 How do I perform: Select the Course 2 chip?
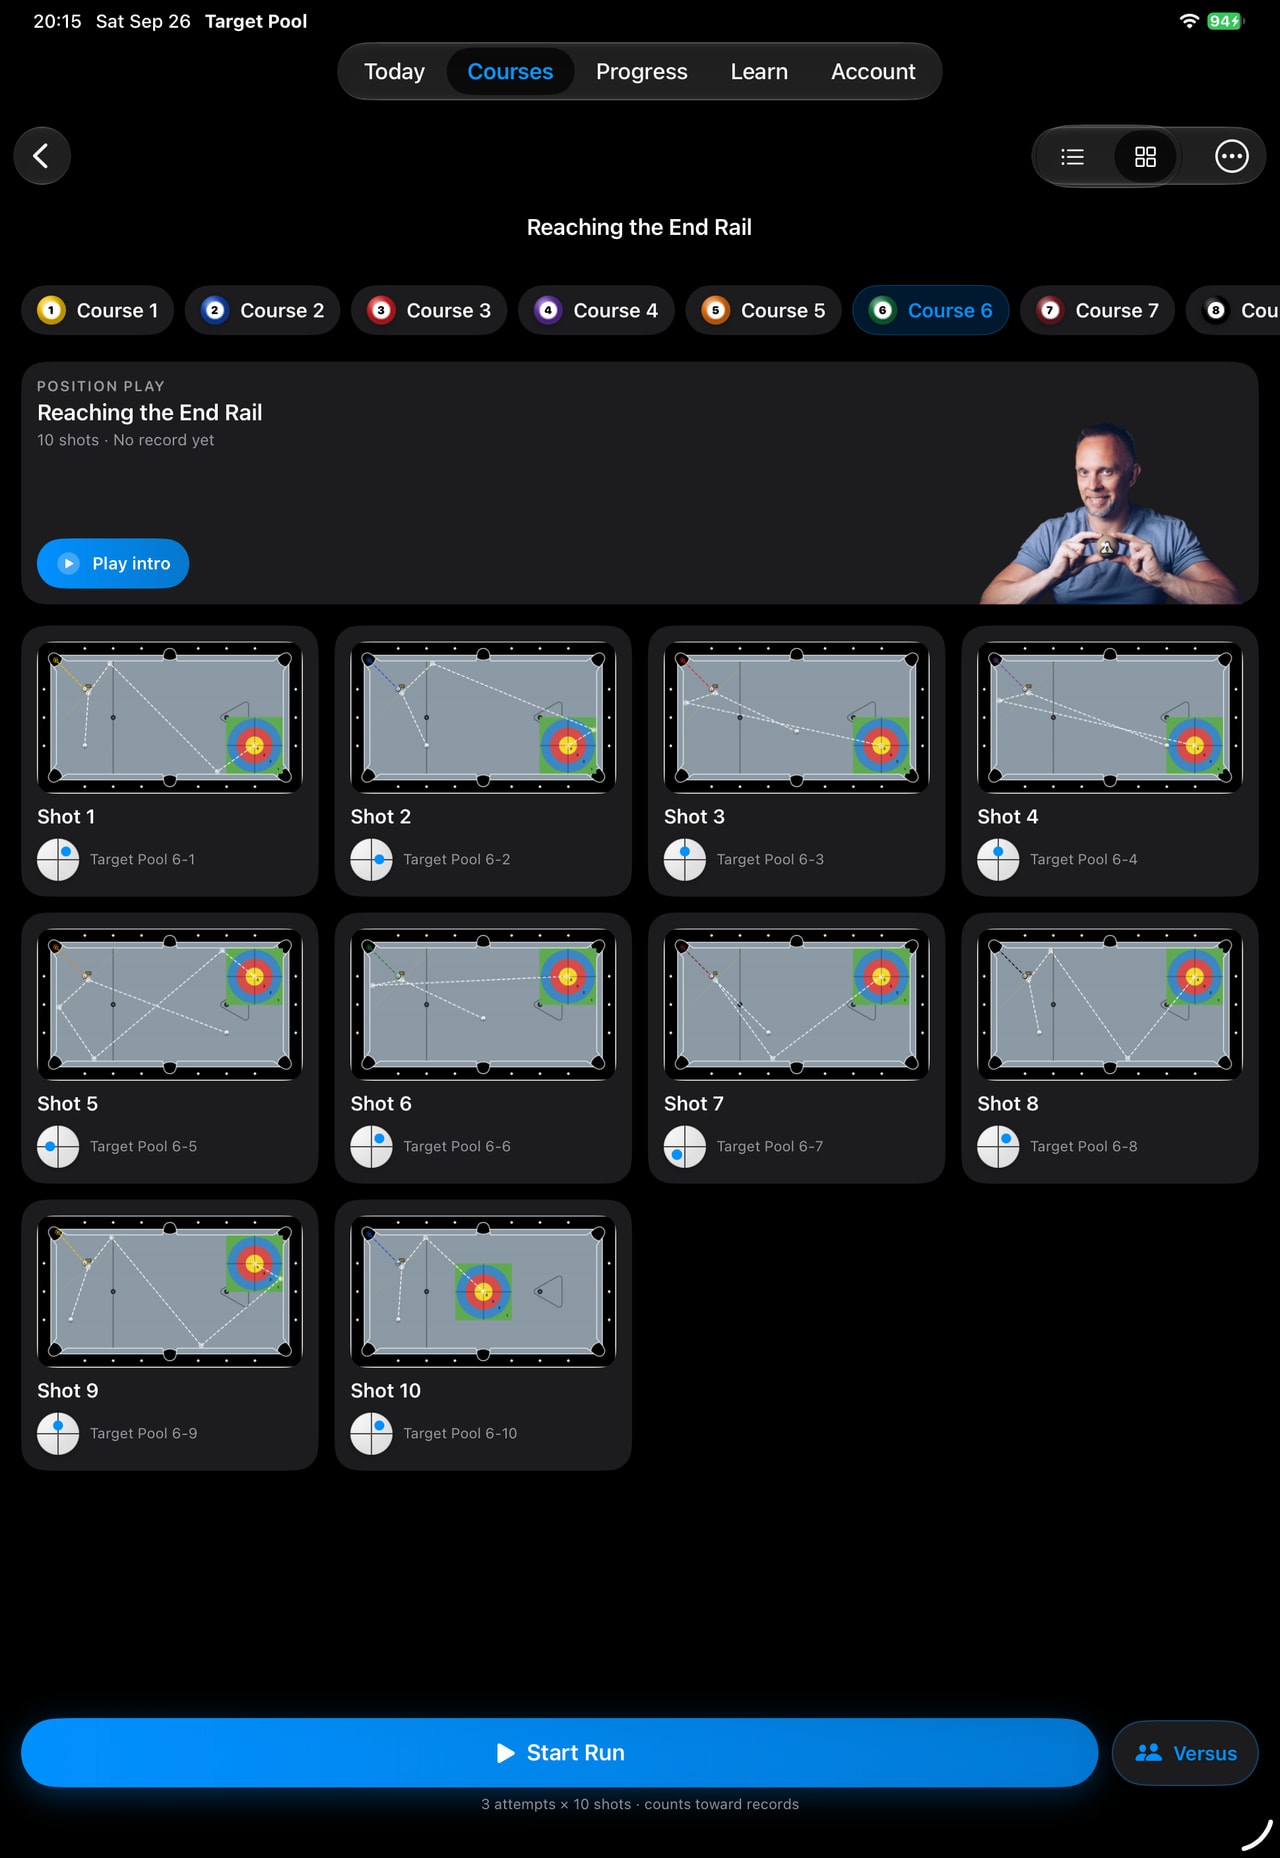[262, 310]
